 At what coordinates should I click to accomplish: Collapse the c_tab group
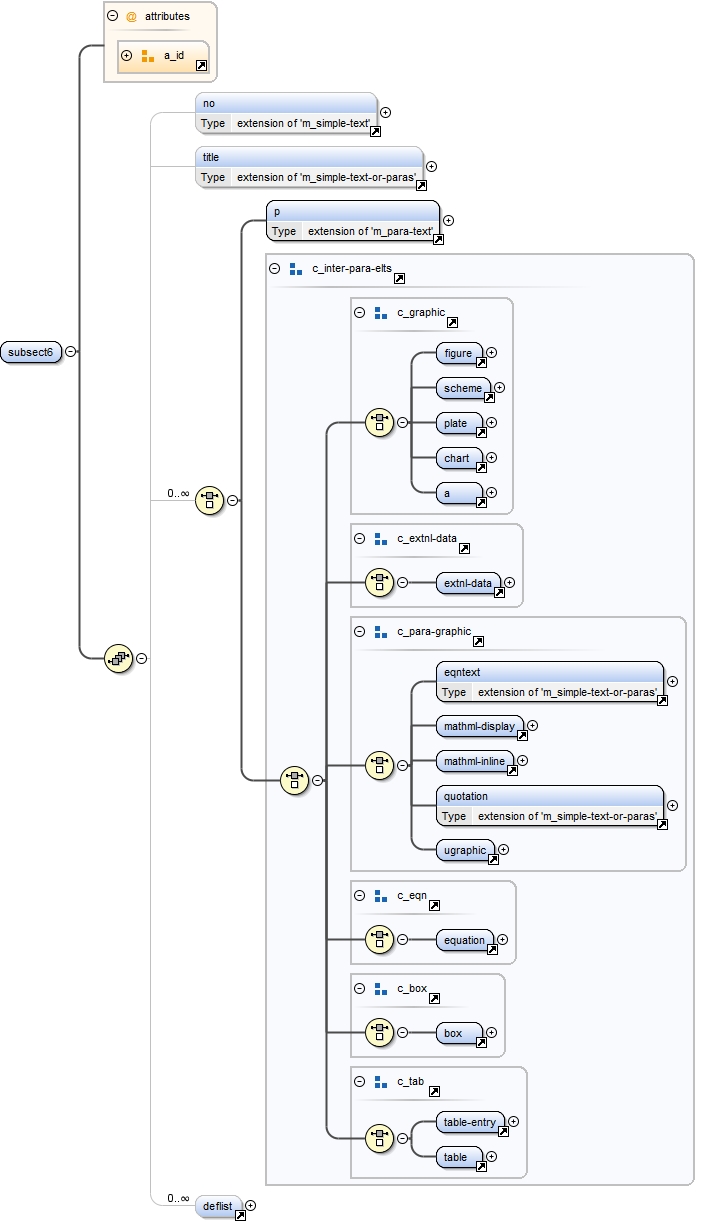pyautogui.click(x=359, y=1082)
